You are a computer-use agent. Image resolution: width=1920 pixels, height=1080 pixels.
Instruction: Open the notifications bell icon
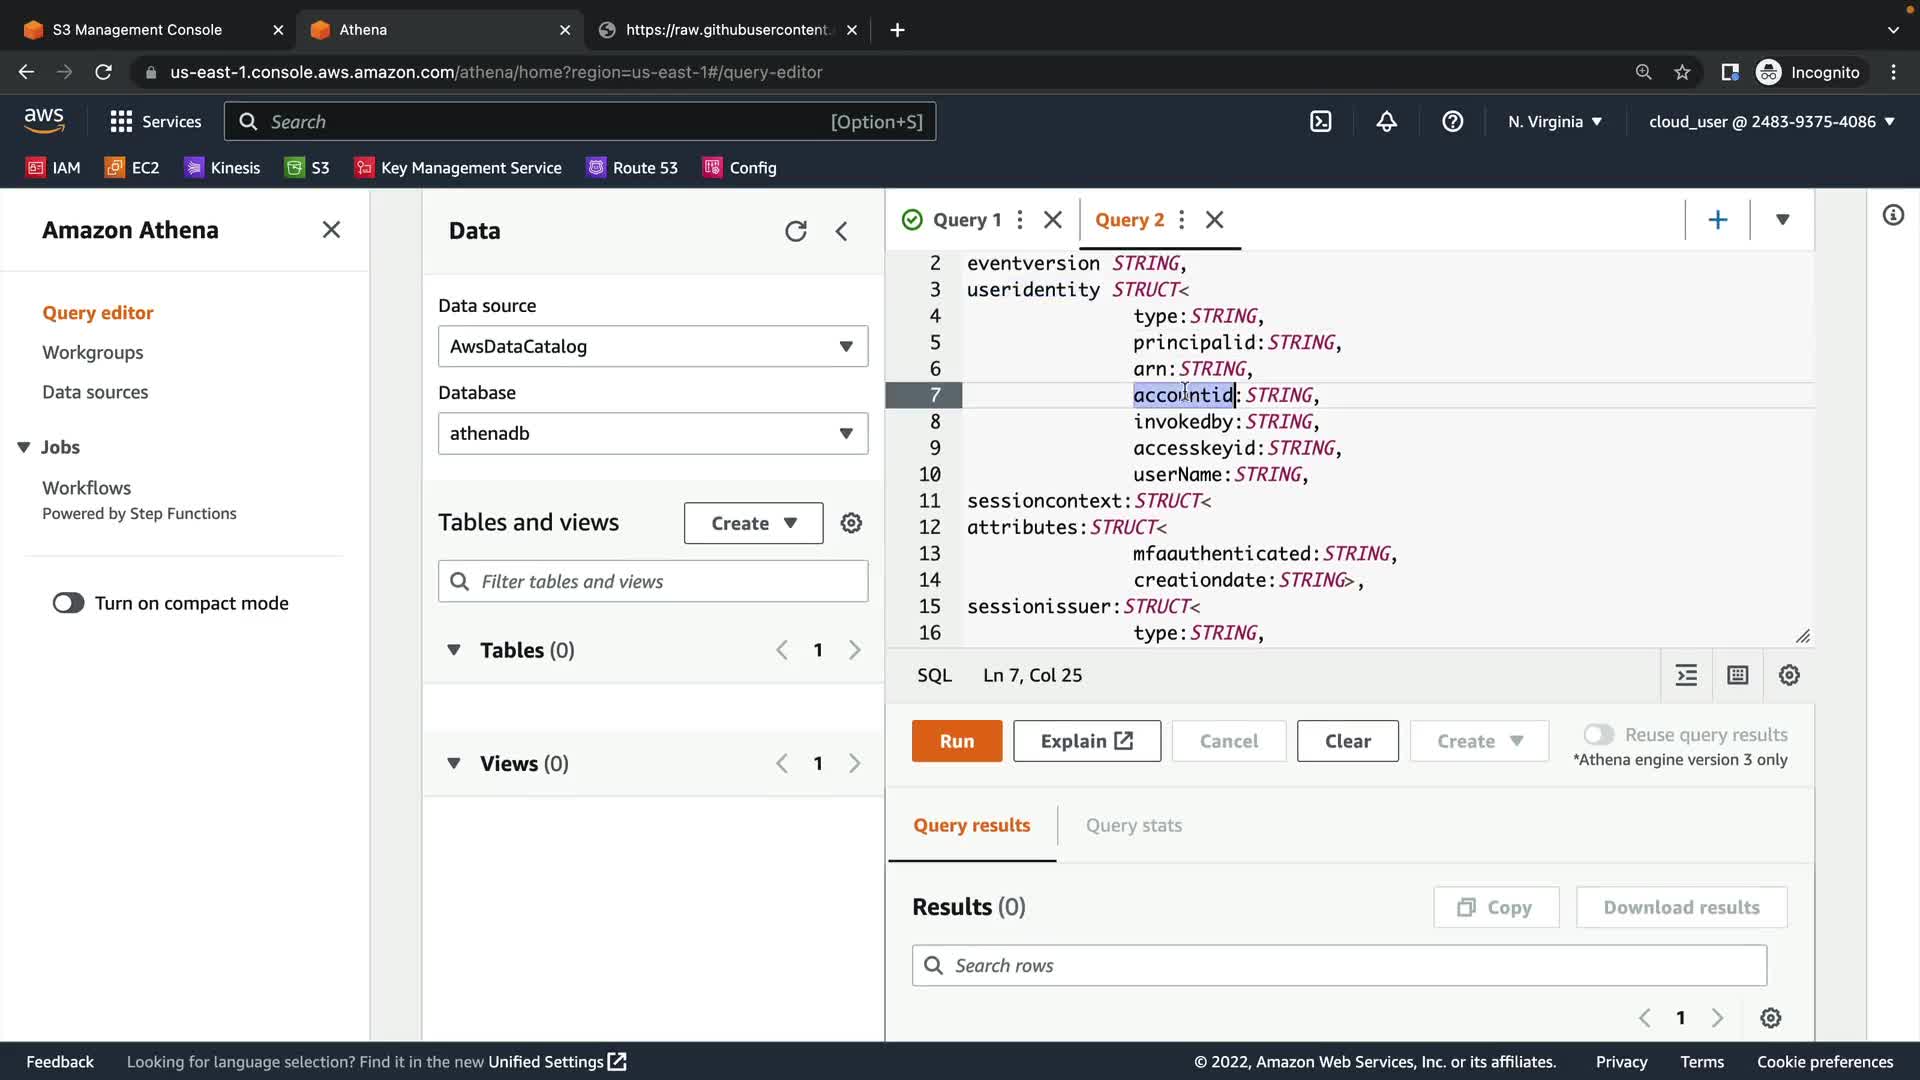1386,122
